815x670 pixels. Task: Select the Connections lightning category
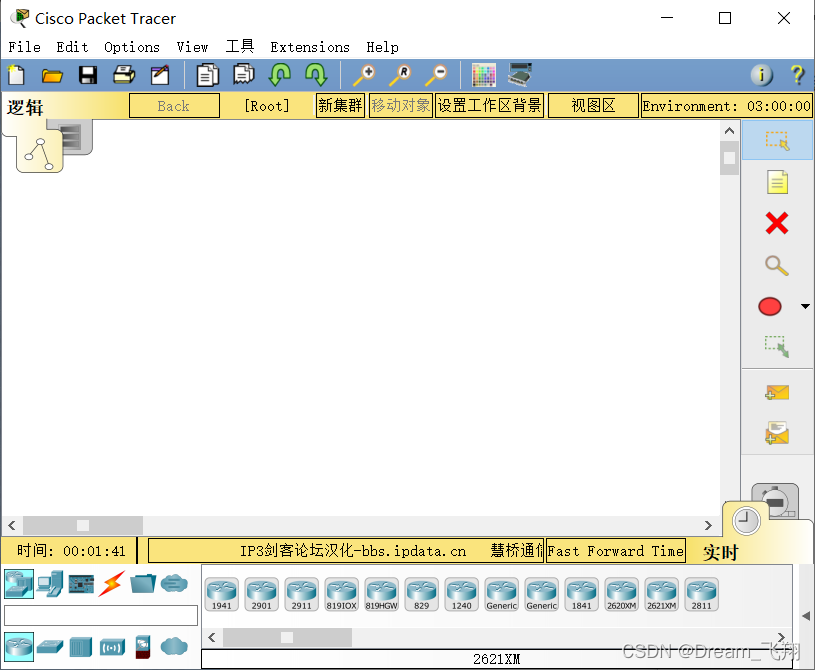point(112,583)
